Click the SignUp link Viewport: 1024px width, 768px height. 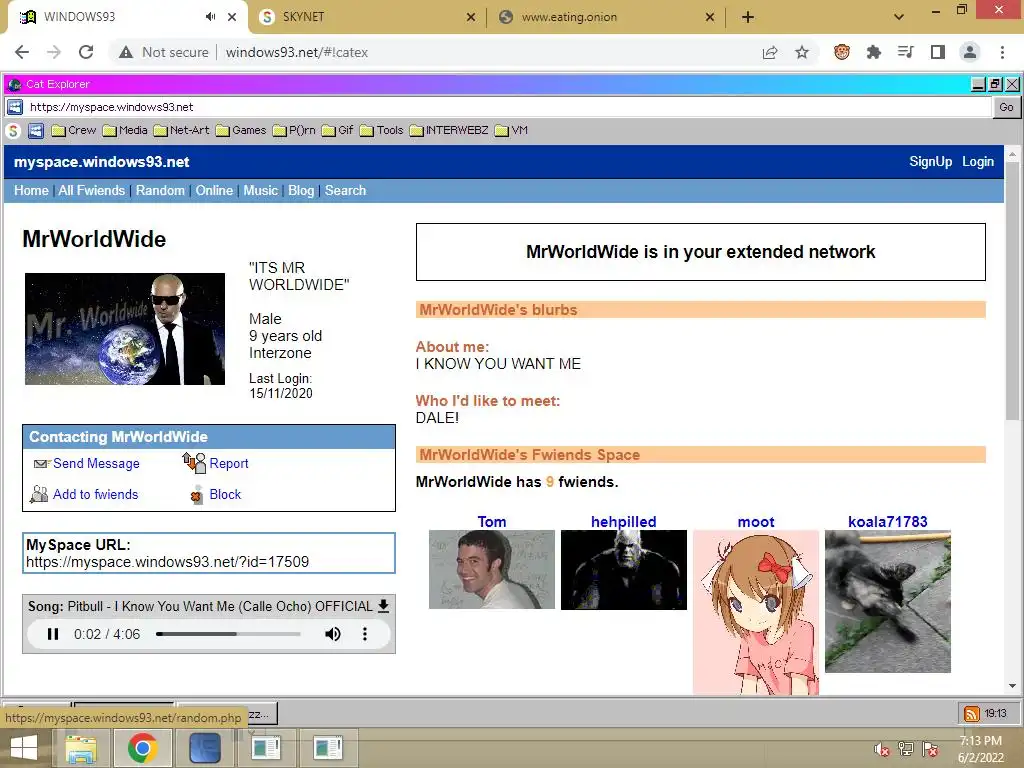coord(931,161)
